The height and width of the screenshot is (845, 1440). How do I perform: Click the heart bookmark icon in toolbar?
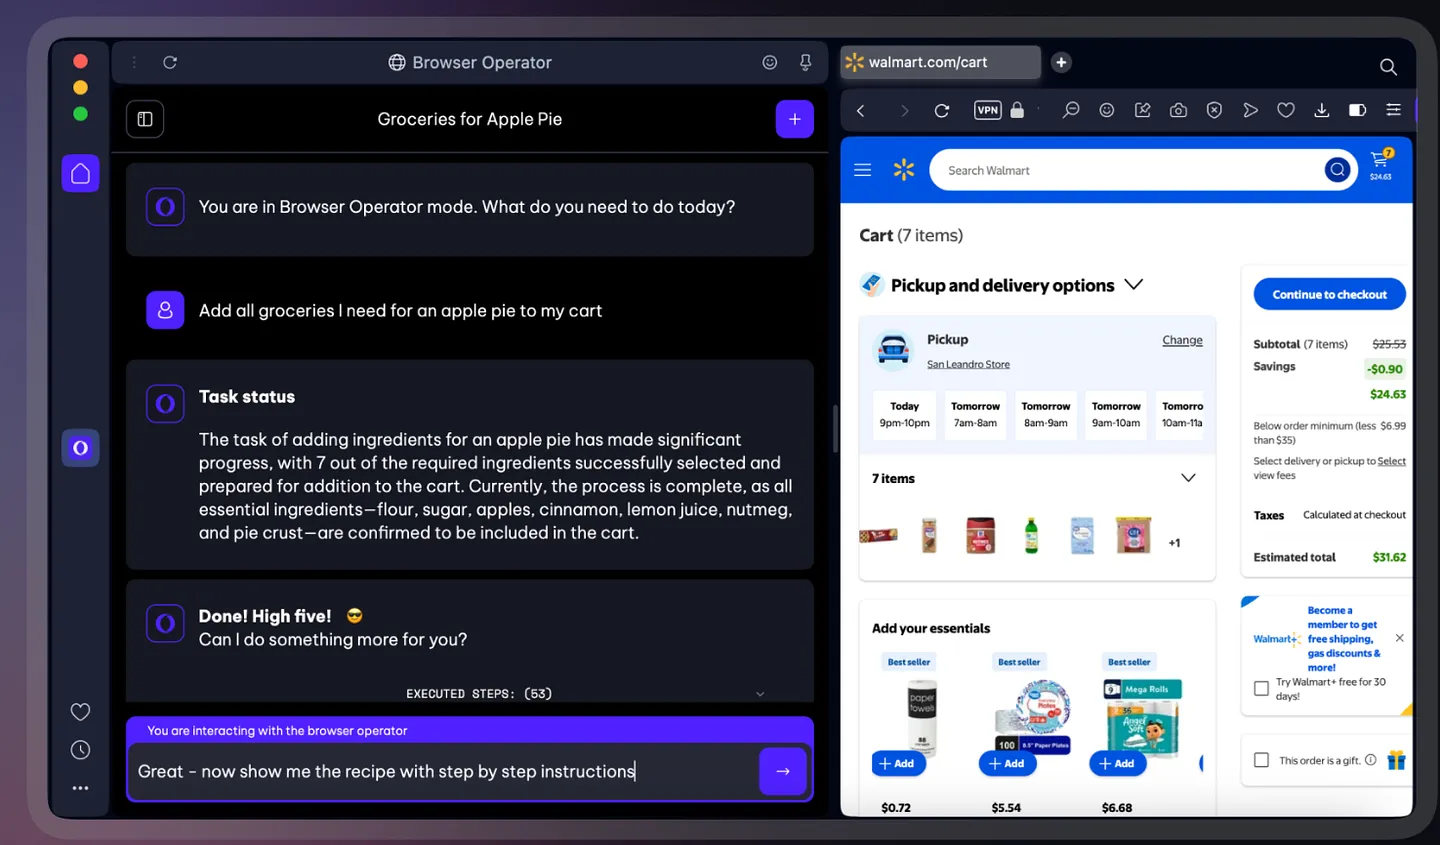coord(1286,111)
